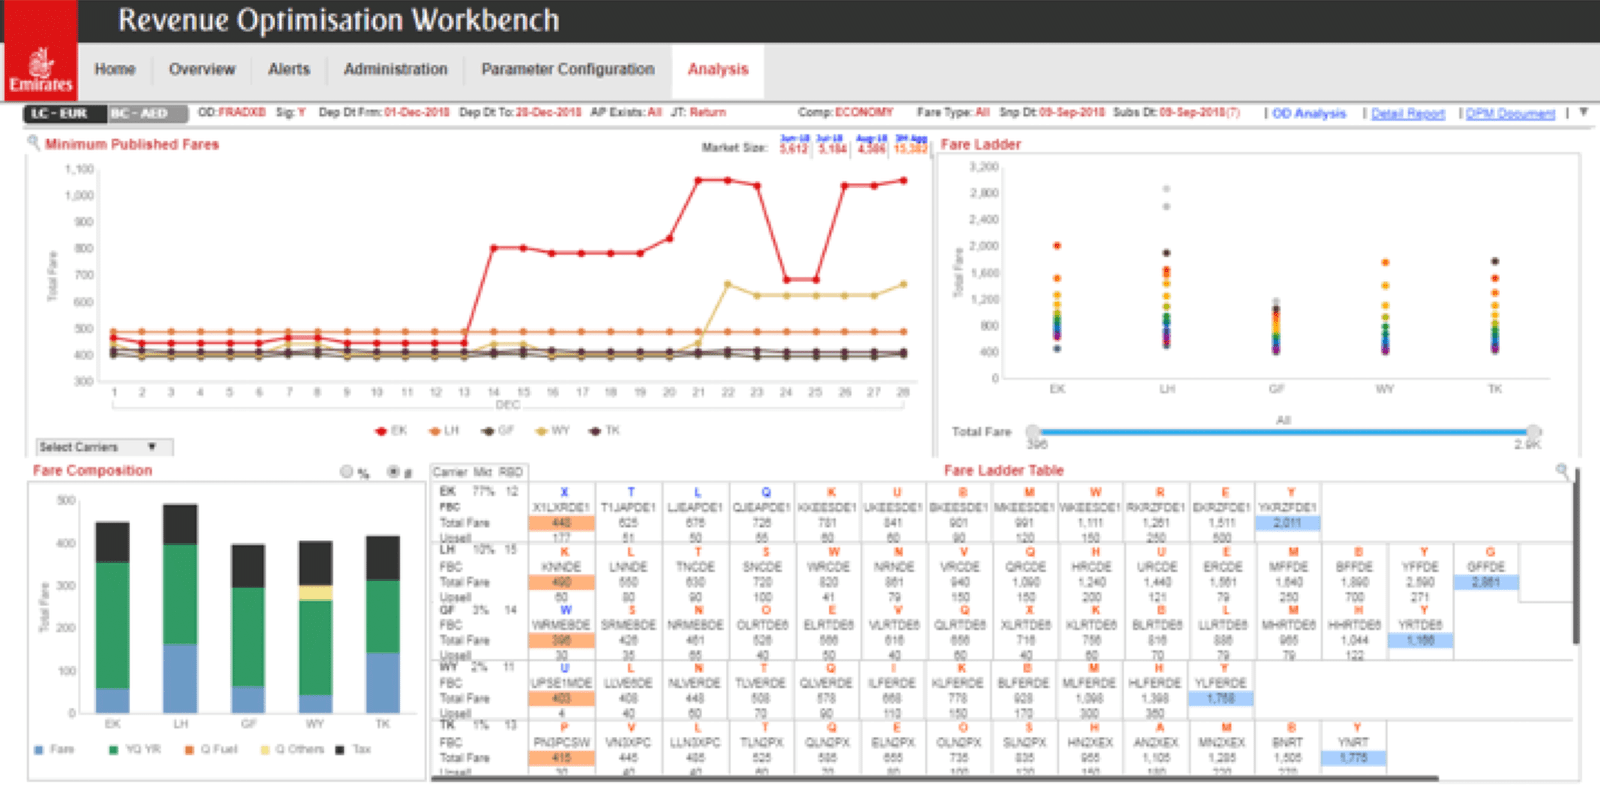Open the Alerts tab

point(289,69)
